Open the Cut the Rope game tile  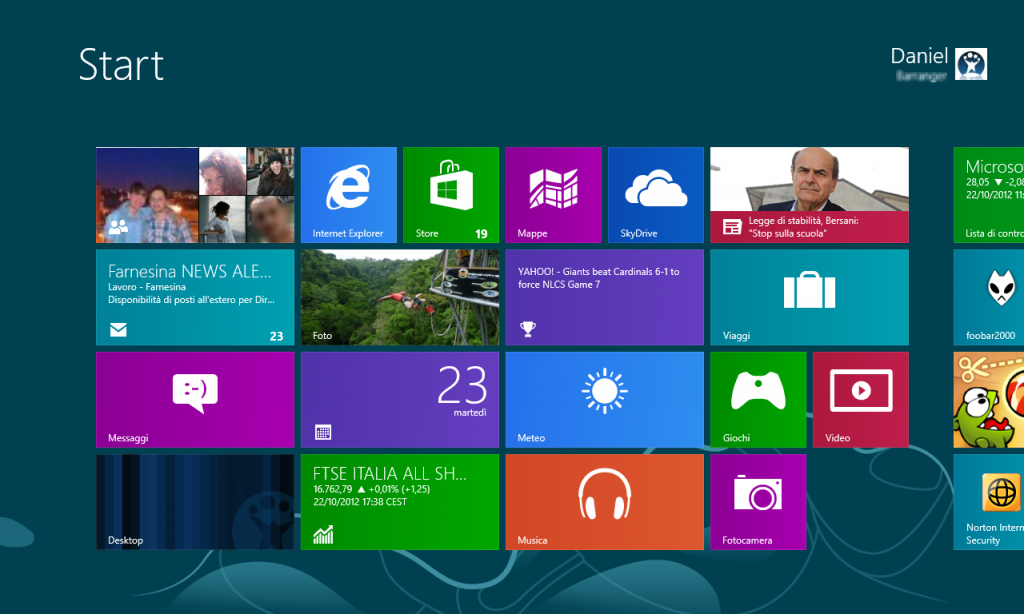[989, 400]
